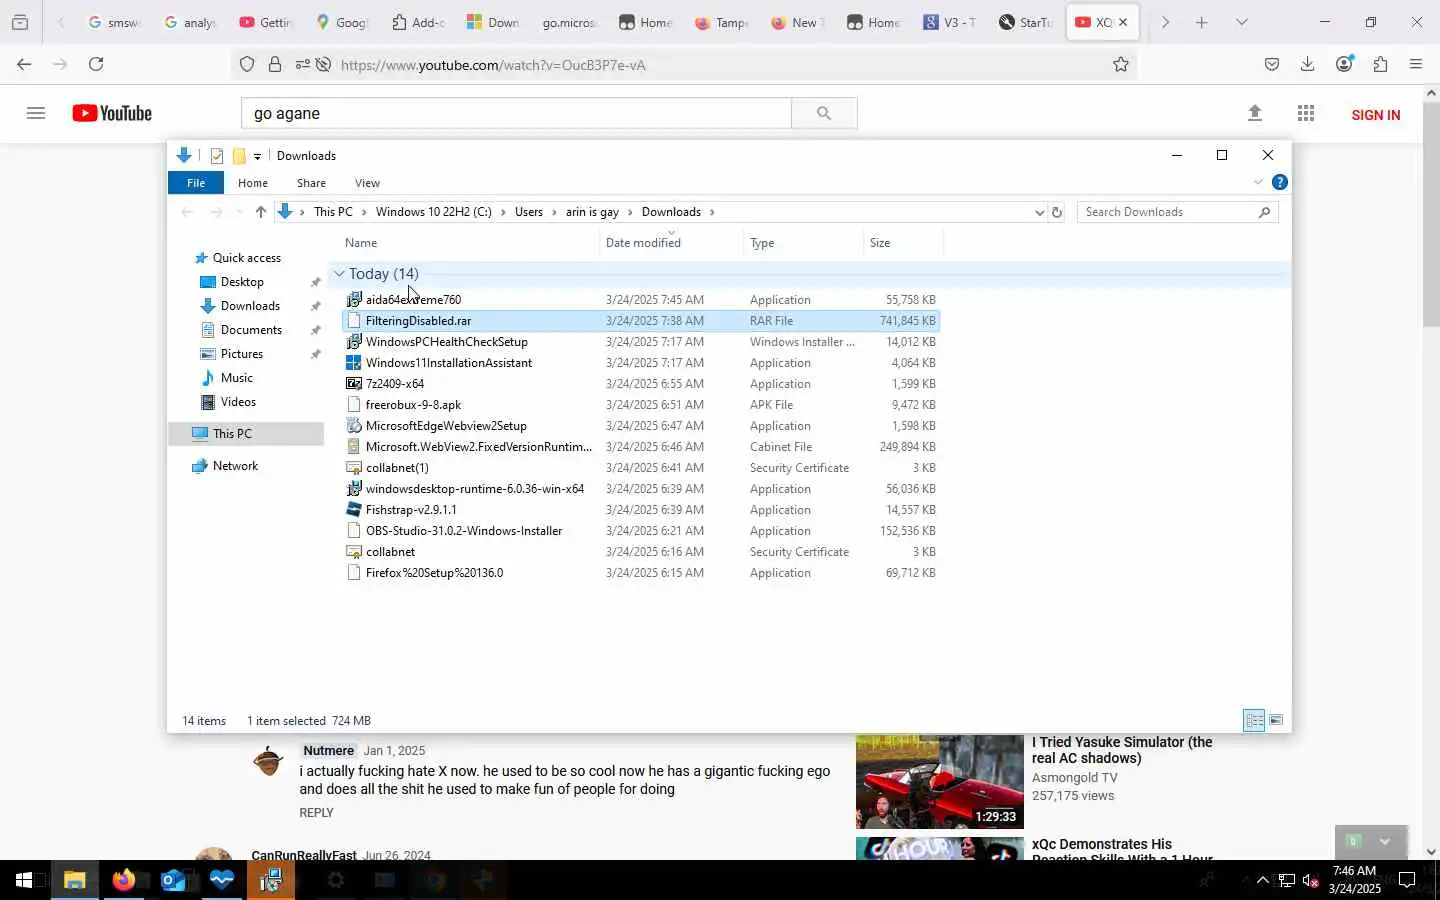Viewport: 1440px width, 900px height.
Task: Open the View ribbon tab in Explorer
Action: (367, 183)
